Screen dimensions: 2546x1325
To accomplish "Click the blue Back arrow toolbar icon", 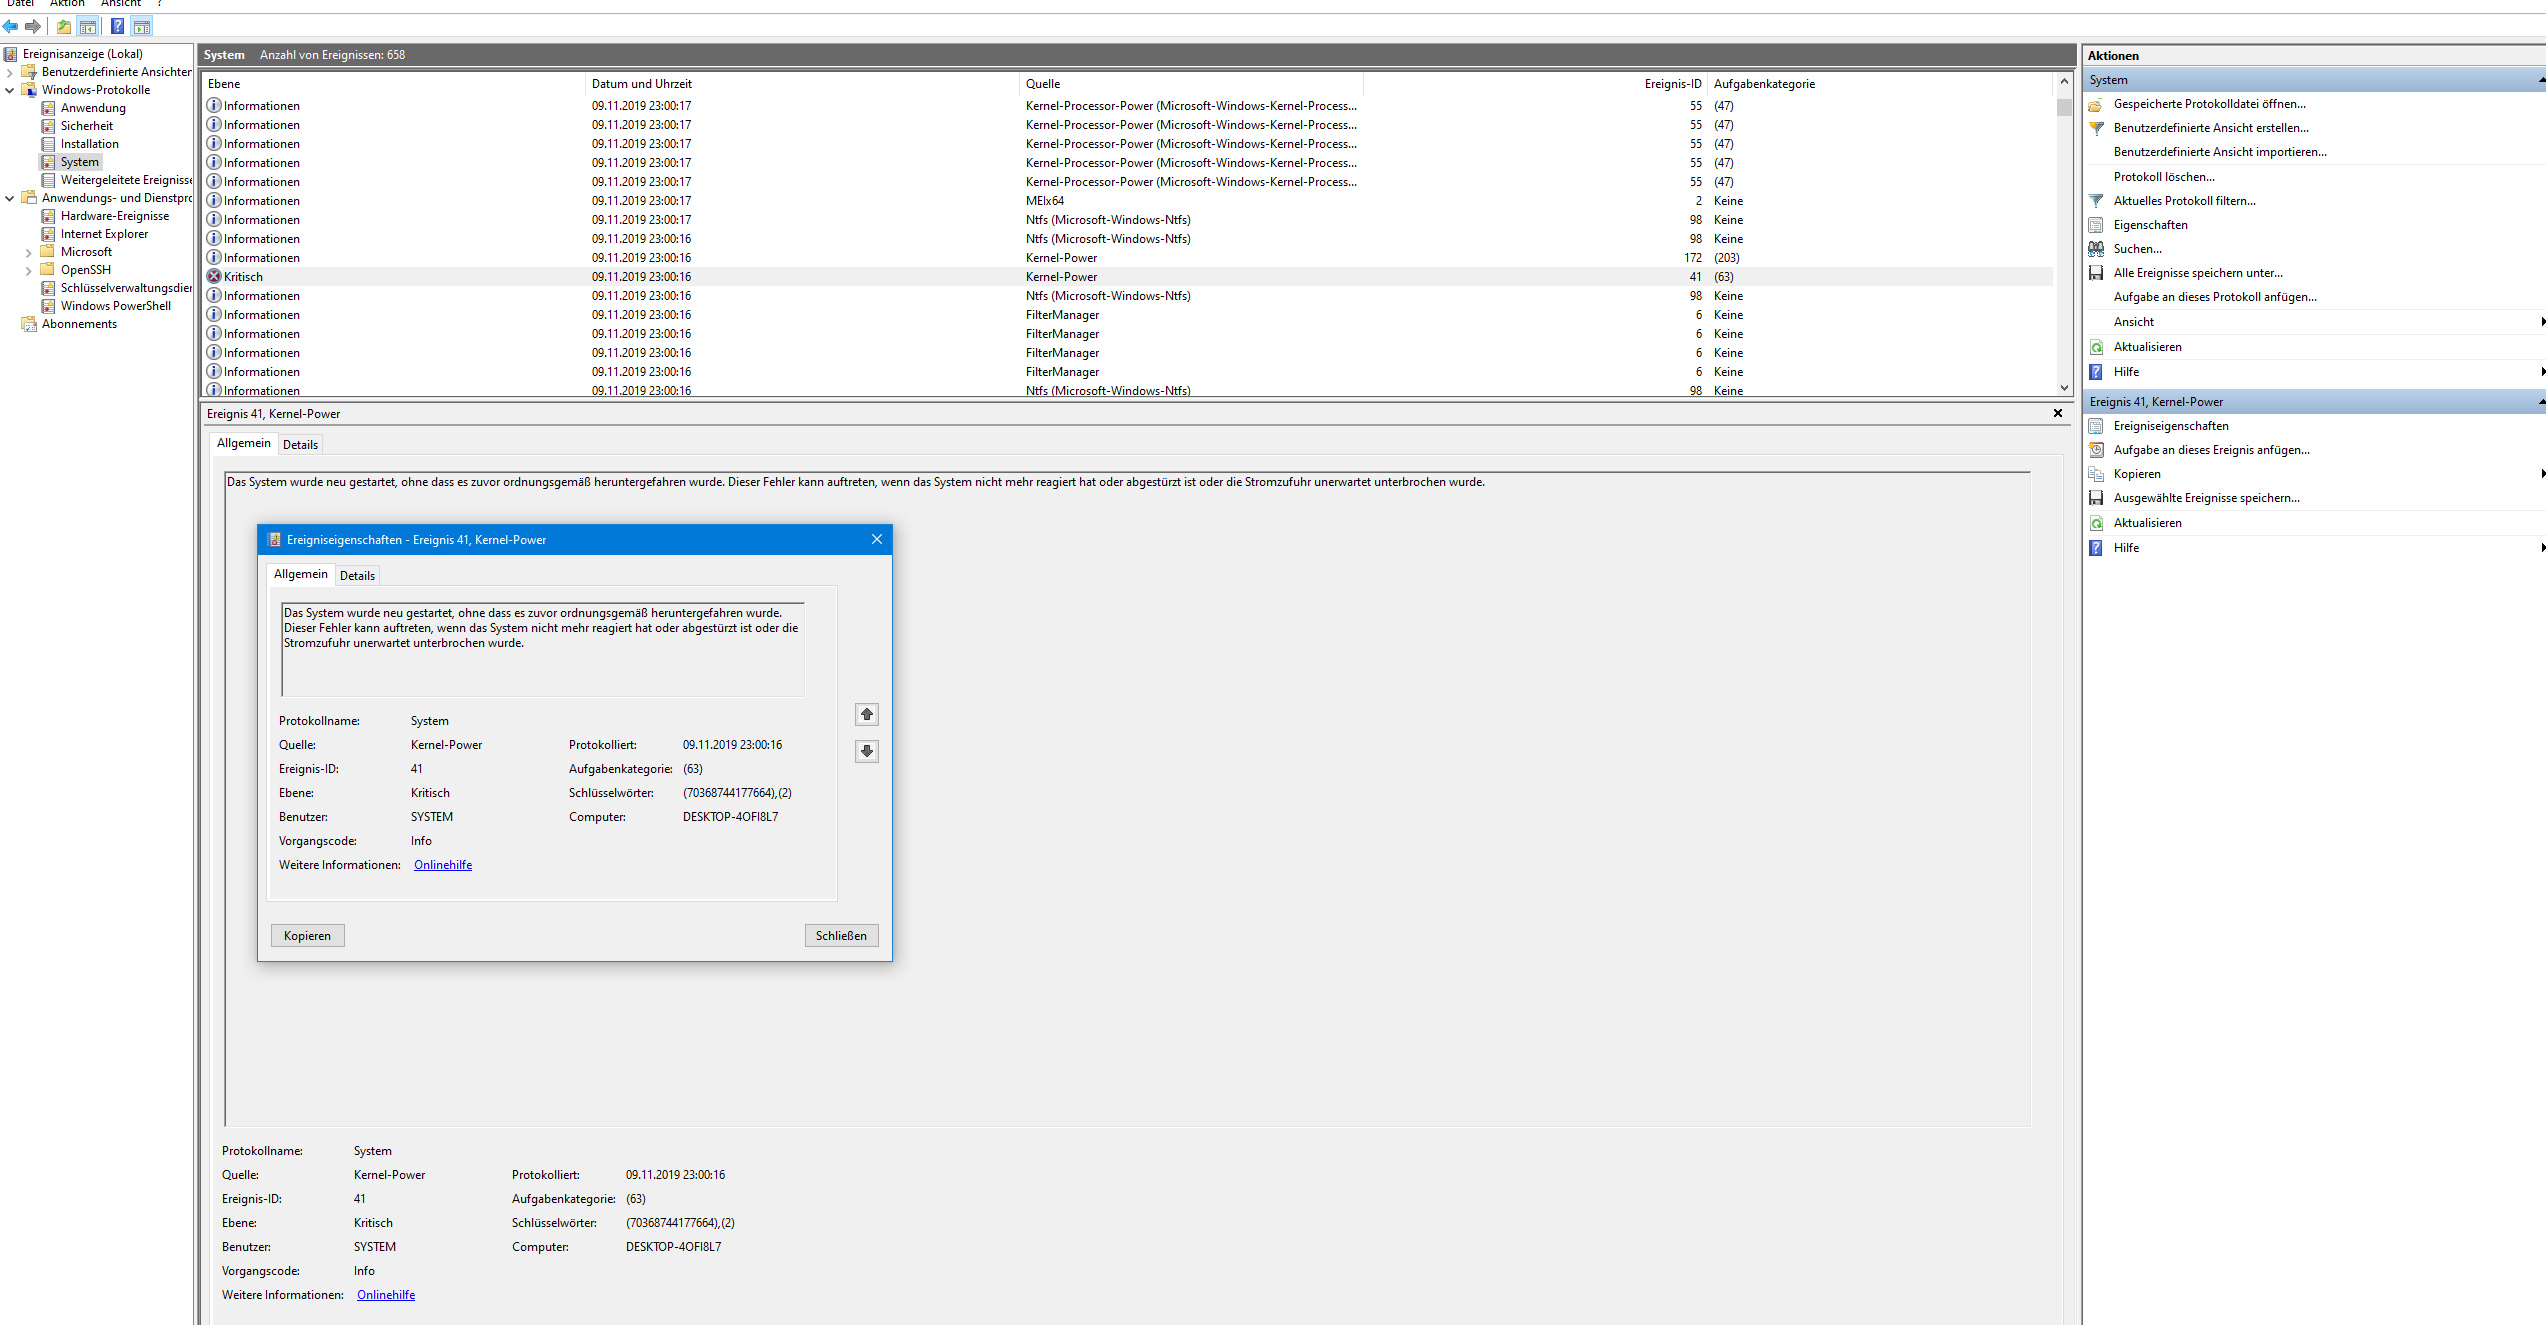I will pos(10,27).
